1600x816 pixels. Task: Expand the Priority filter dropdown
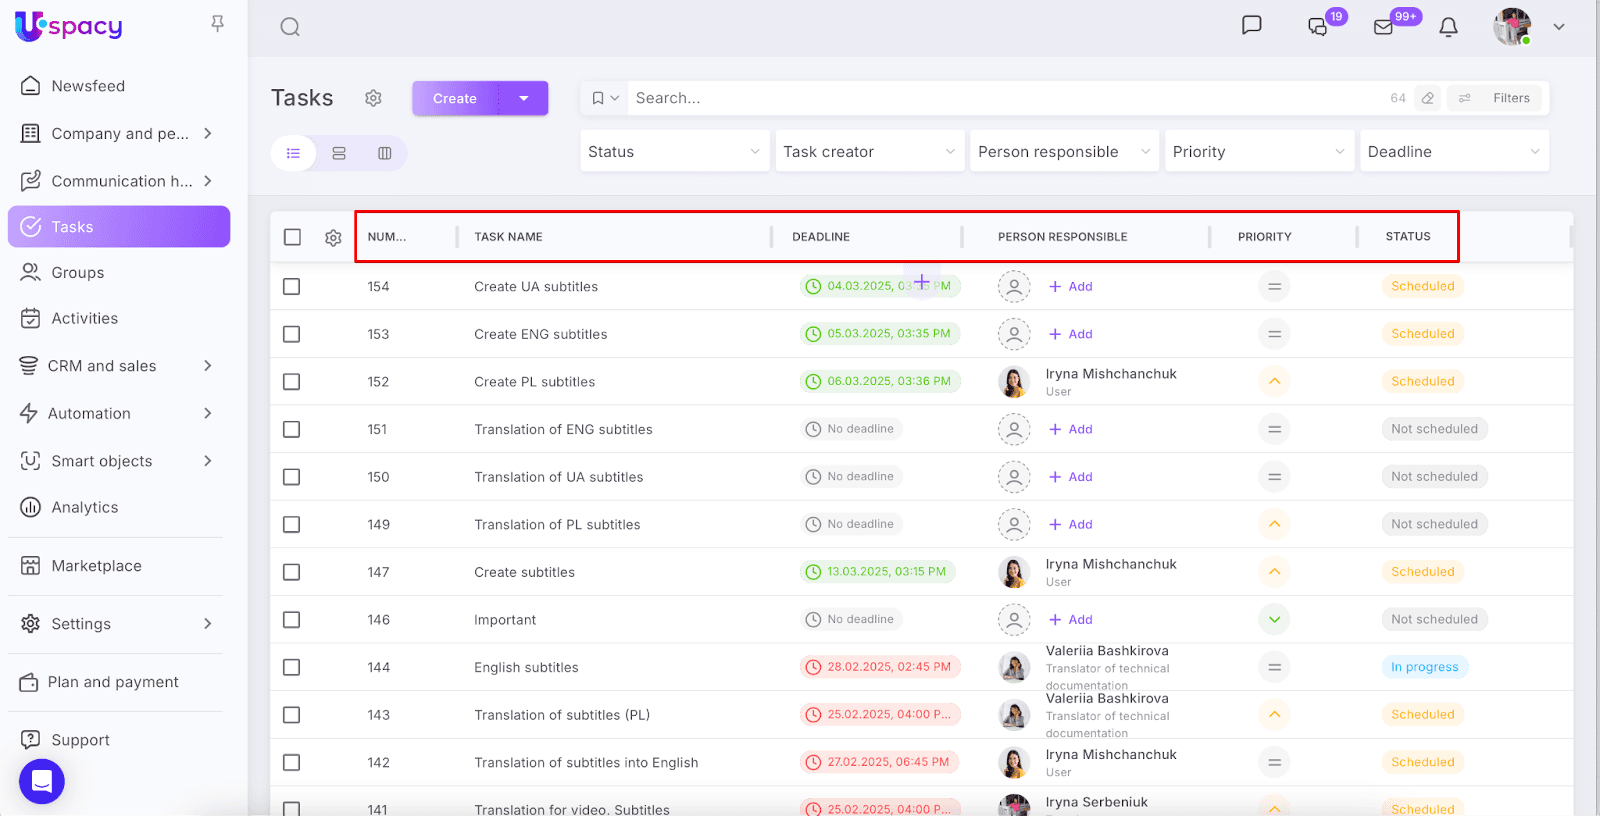1258,152
